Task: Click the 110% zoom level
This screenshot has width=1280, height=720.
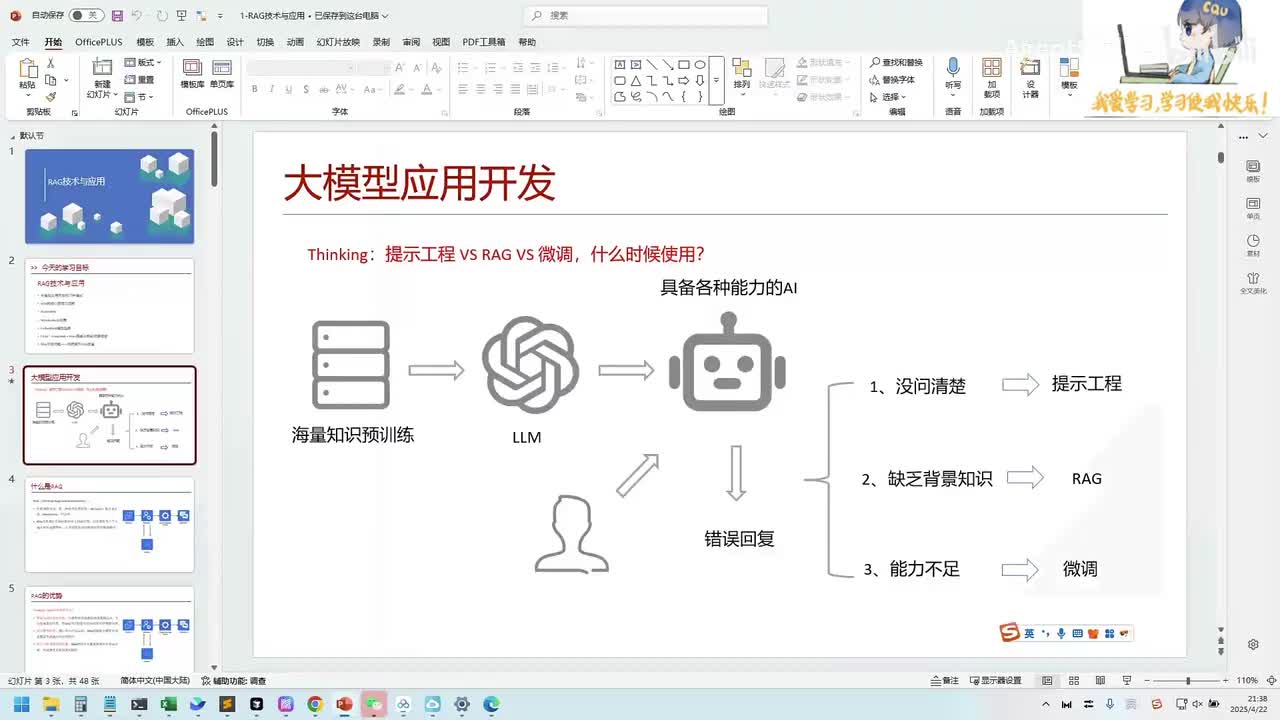Action: [x=1247, y=680]
